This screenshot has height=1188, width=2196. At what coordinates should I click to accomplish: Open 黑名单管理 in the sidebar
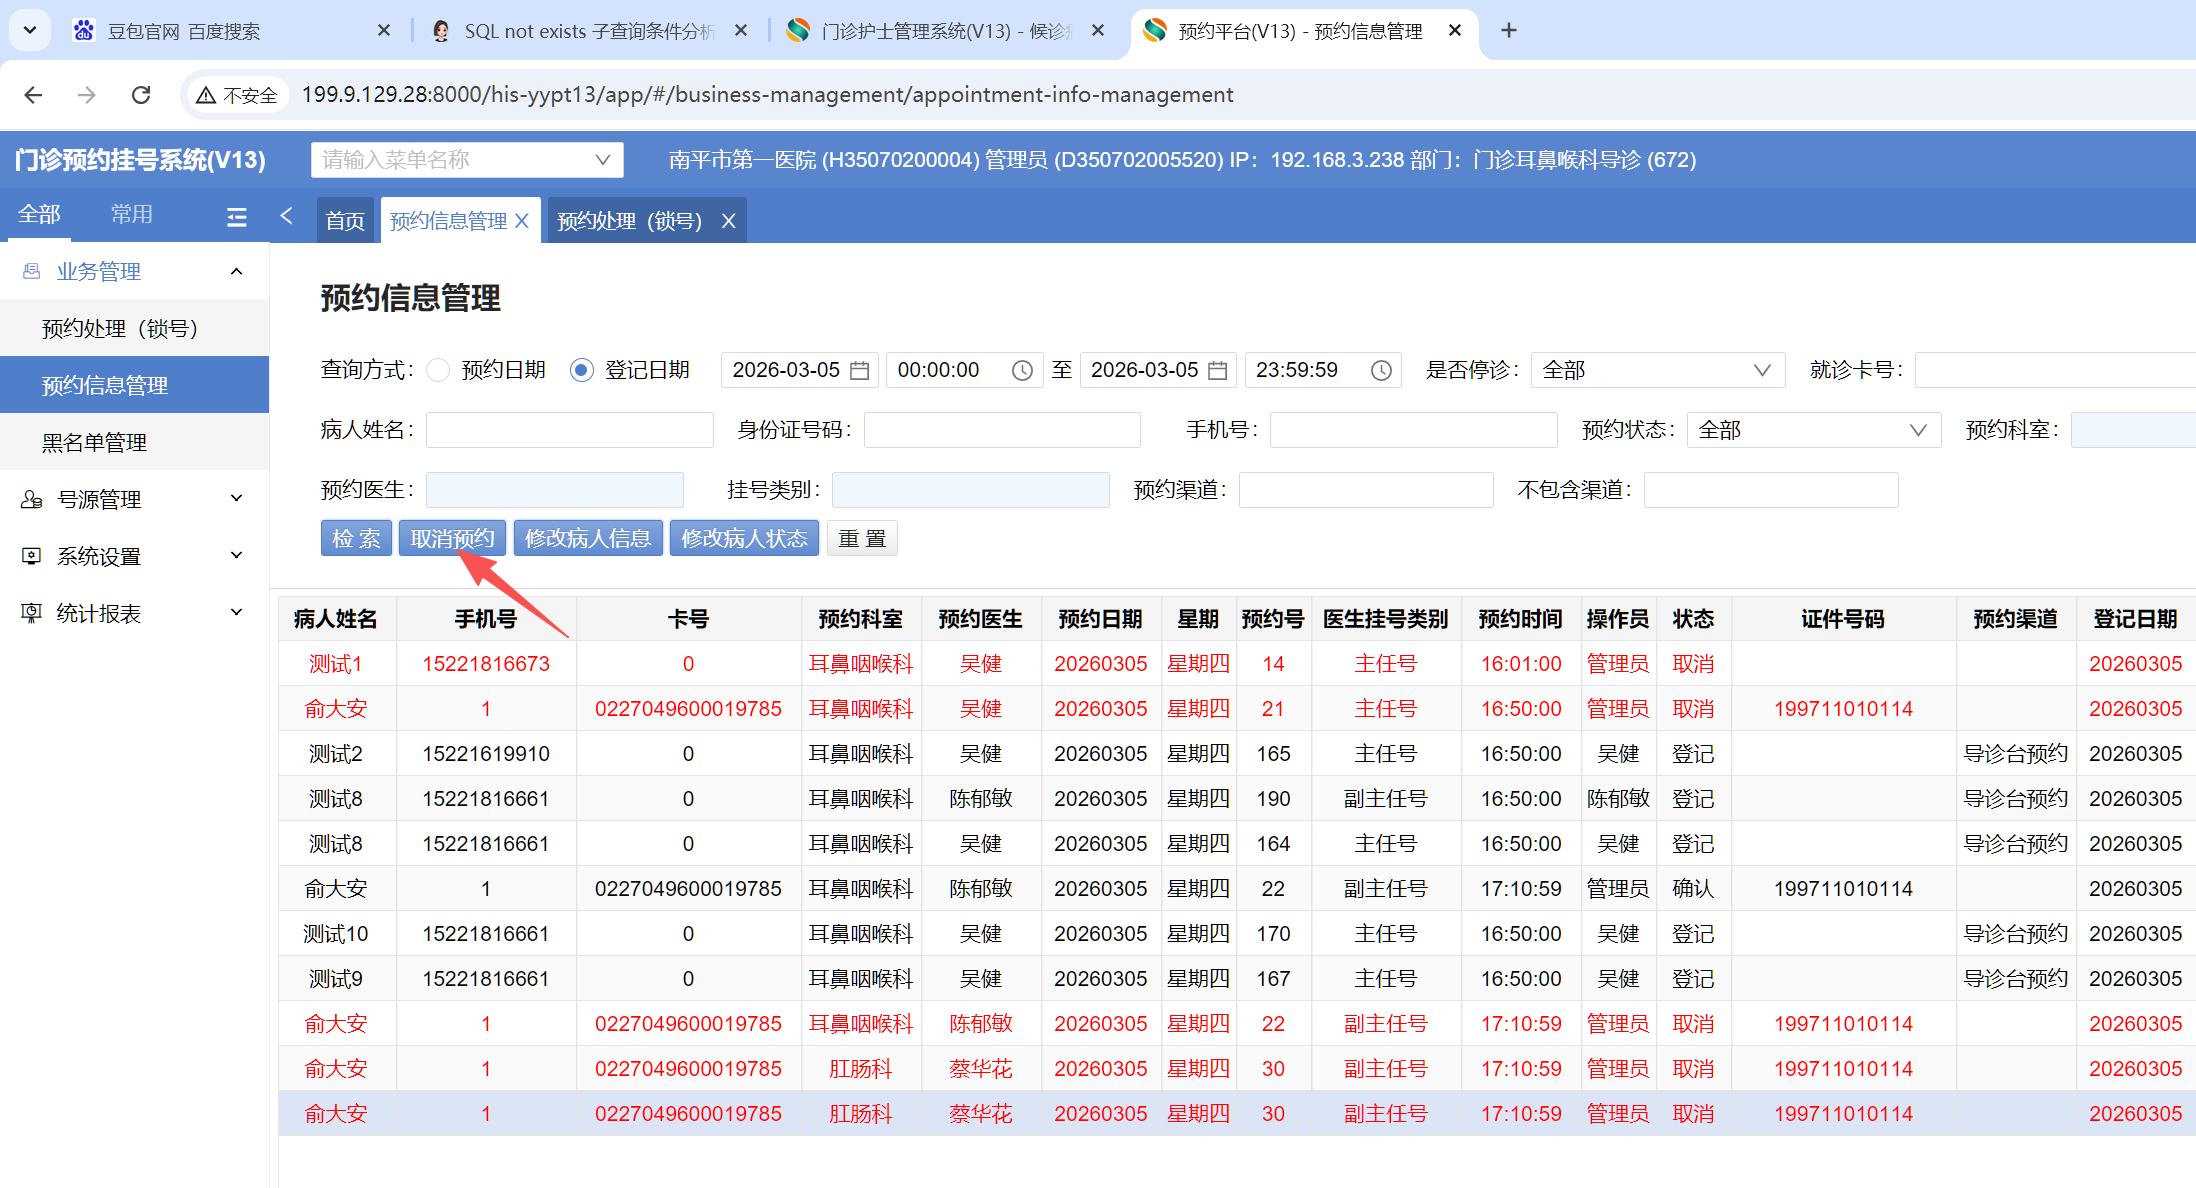click(94, 442)
